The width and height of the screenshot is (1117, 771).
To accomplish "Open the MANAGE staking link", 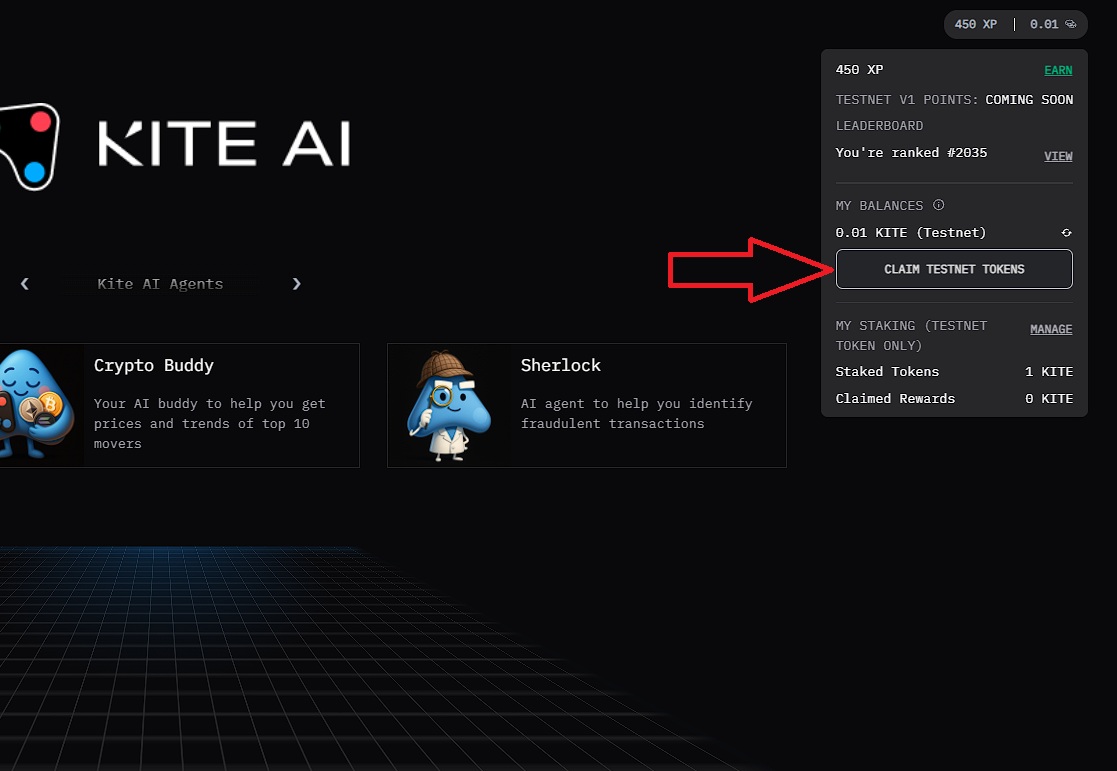I will [x=1051, y=329].
